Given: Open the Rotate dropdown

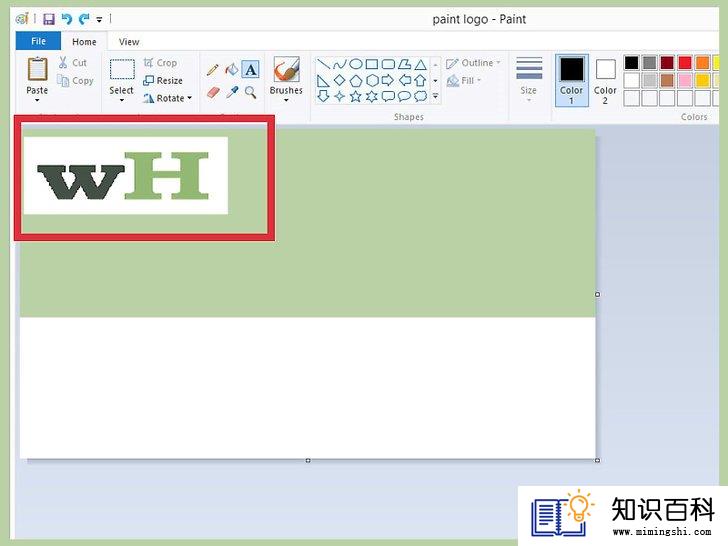Looking at the screenshot, I should pyautogui.click(x=168, y=98).
